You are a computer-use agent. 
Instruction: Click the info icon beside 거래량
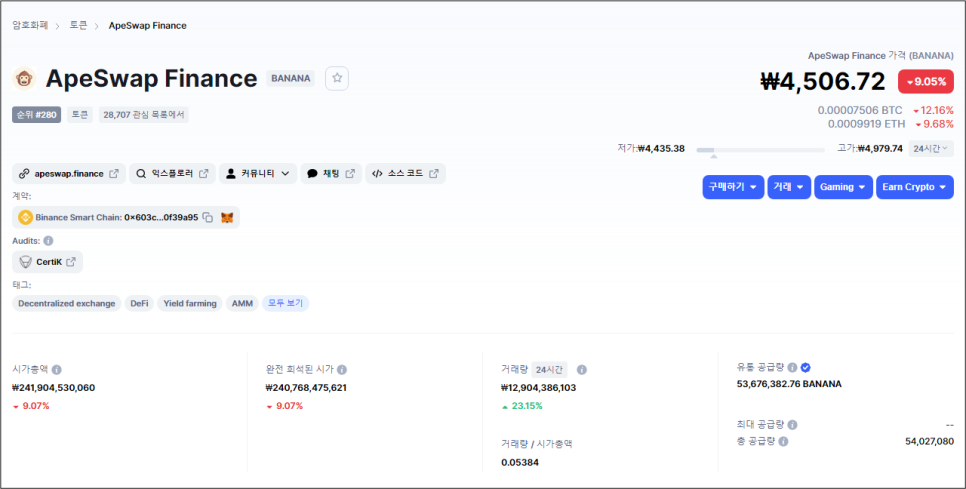point(582,370)
